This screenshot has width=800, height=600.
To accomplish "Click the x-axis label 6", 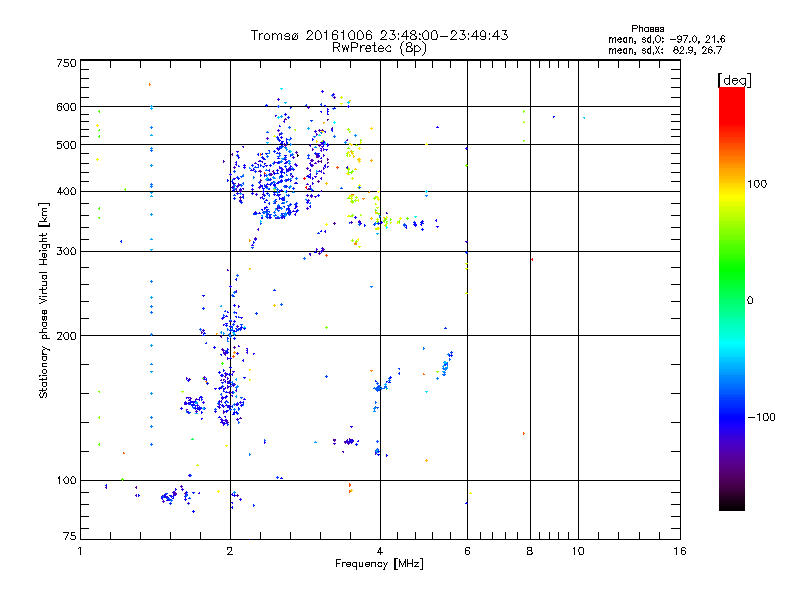I will tap(467, 551).
